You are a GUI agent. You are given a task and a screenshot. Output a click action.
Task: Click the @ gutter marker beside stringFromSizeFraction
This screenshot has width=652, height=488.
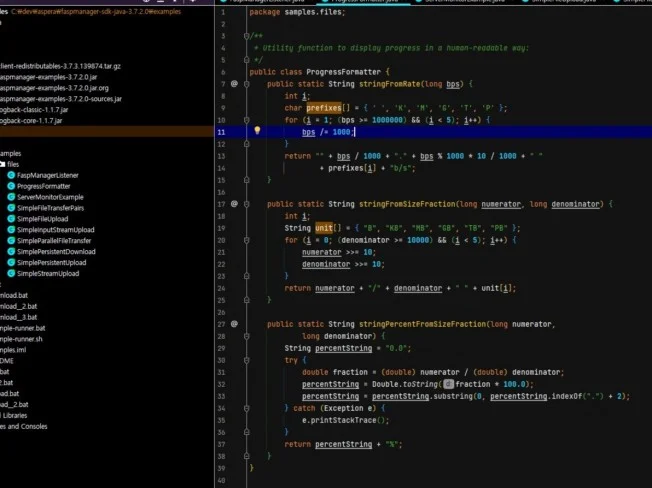pyautogui.click(x=234, y=203)
